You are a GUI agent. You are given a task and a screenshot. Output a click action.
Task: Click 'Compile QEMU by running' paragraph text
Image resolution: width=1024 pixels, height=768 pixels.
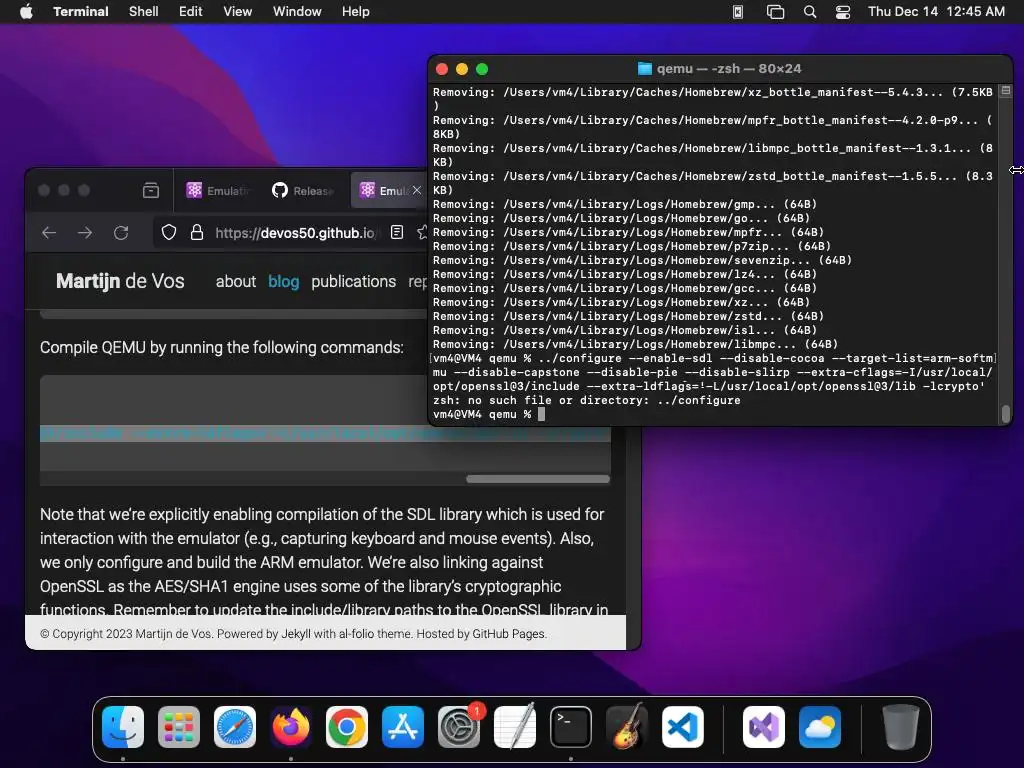click(222, 347)
